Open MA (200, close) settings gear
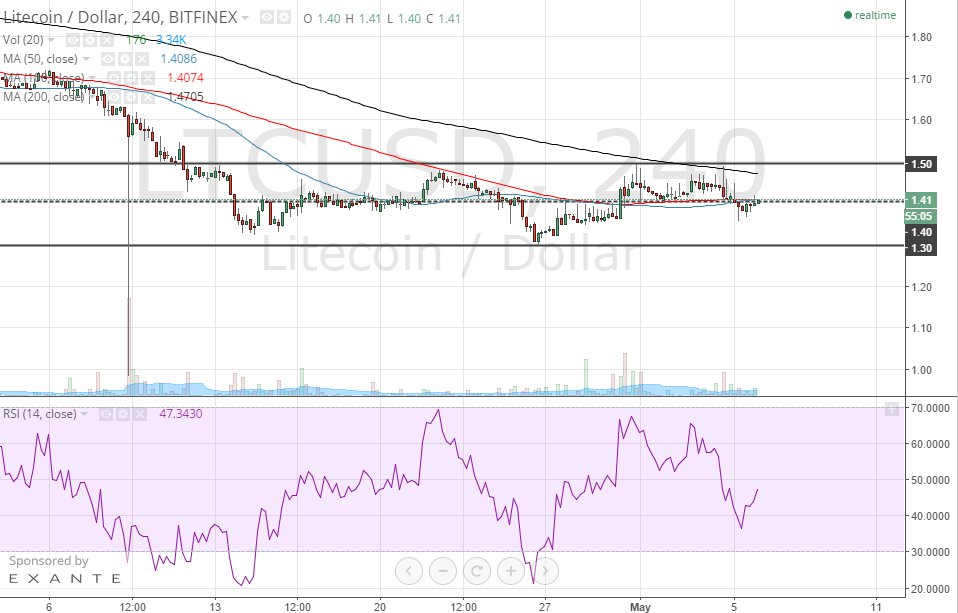Image resolution: width=958 pixels, height=613 pixels. tap(131, 97)
